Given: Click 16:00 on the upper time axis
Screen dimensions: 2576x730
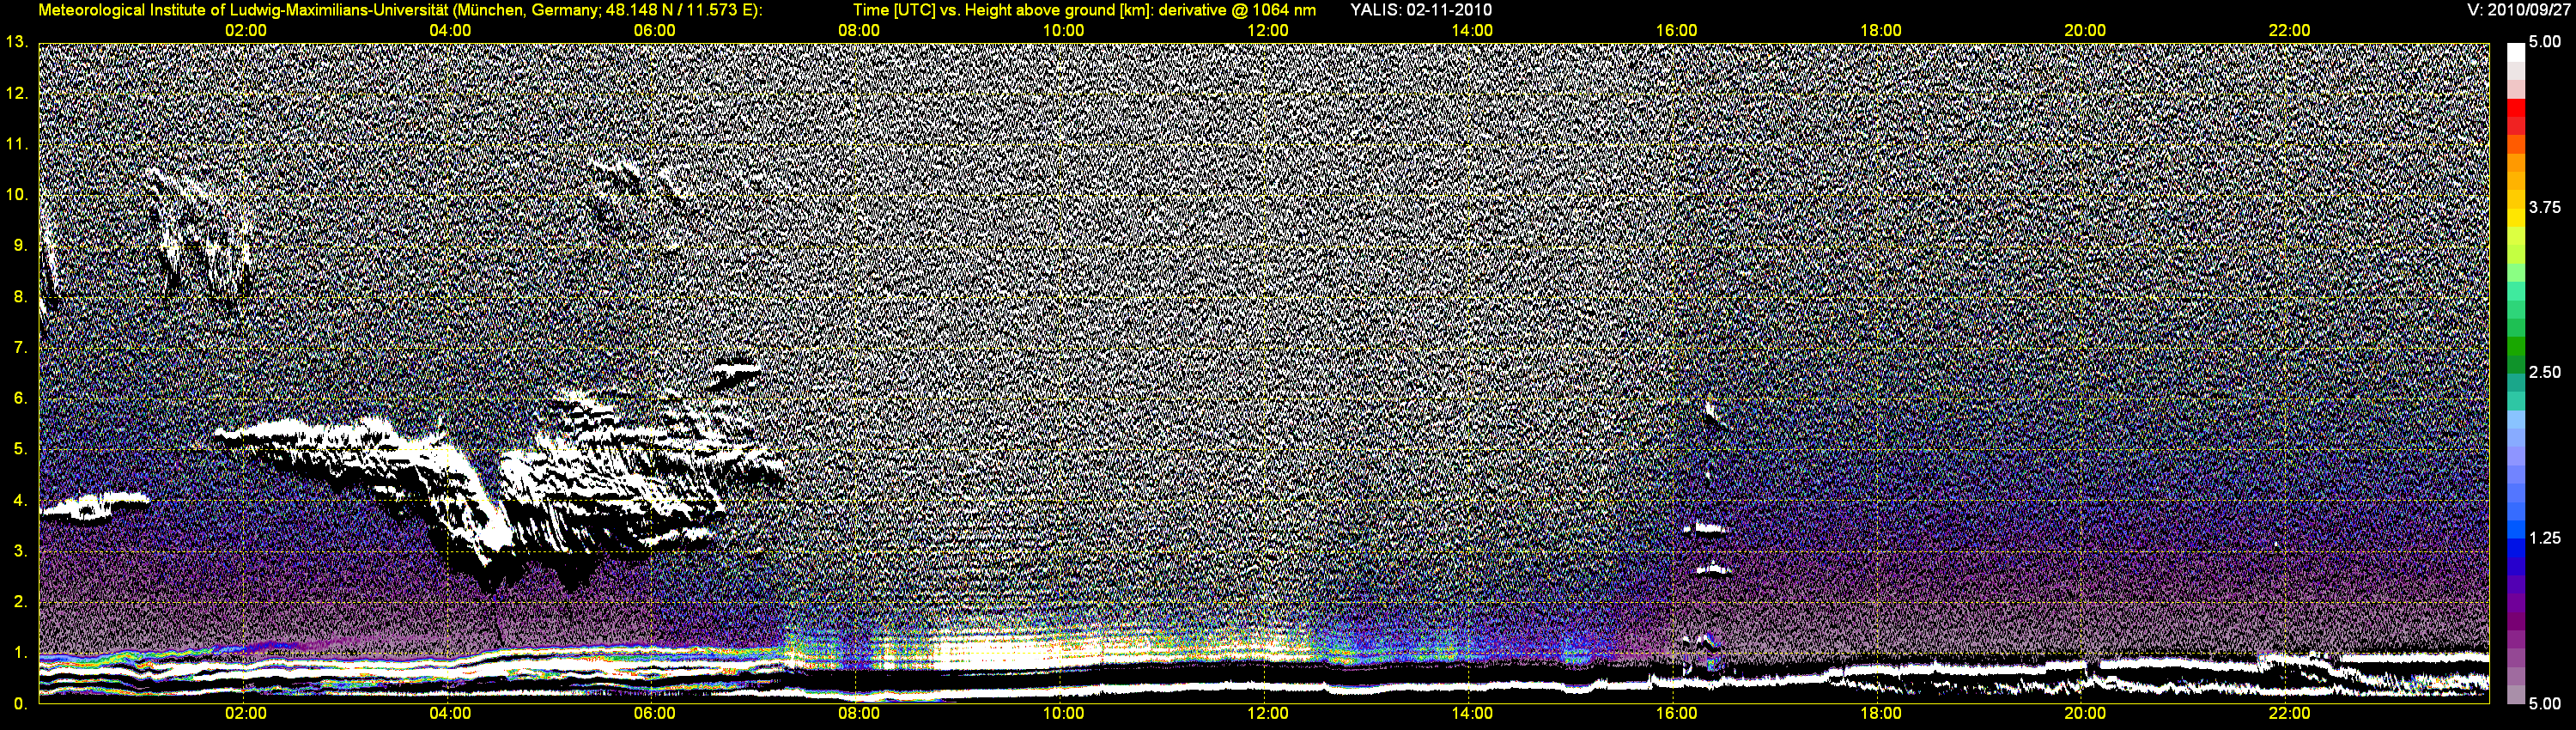Looking at the screenshot, I should click(1676, 30).
